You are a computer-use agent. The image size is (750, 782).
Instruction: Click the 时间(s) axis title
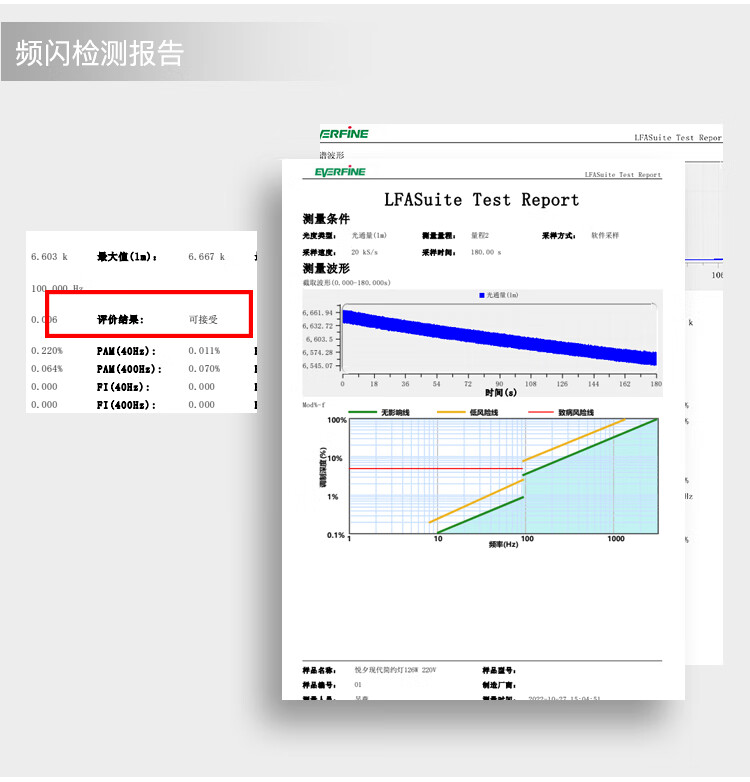[501, 393]
